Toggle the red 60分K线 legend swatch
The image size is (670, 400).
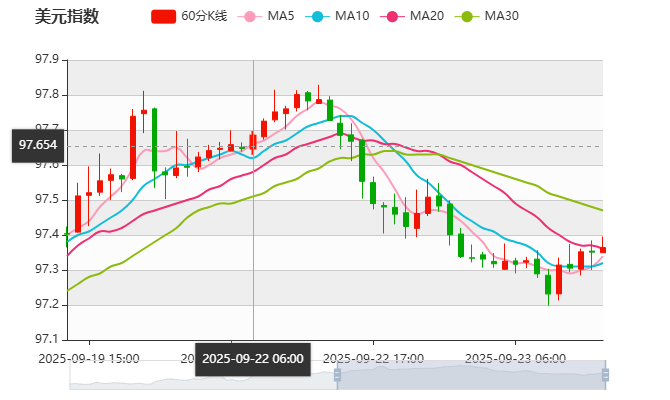tap(163, 16)
